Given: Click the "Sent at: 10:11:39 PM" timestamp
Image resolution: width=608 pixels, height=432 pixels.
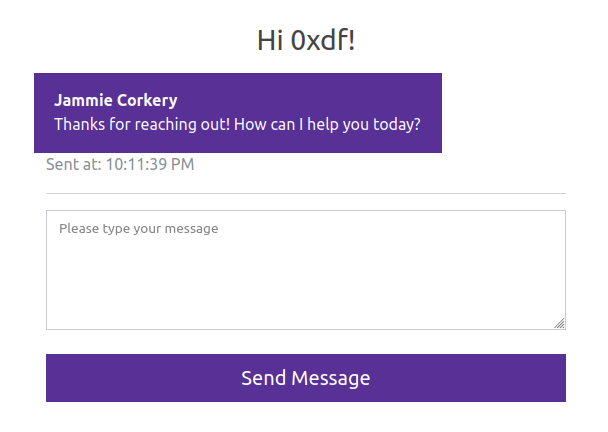Looking at the screenshot, I should [120, 164].
